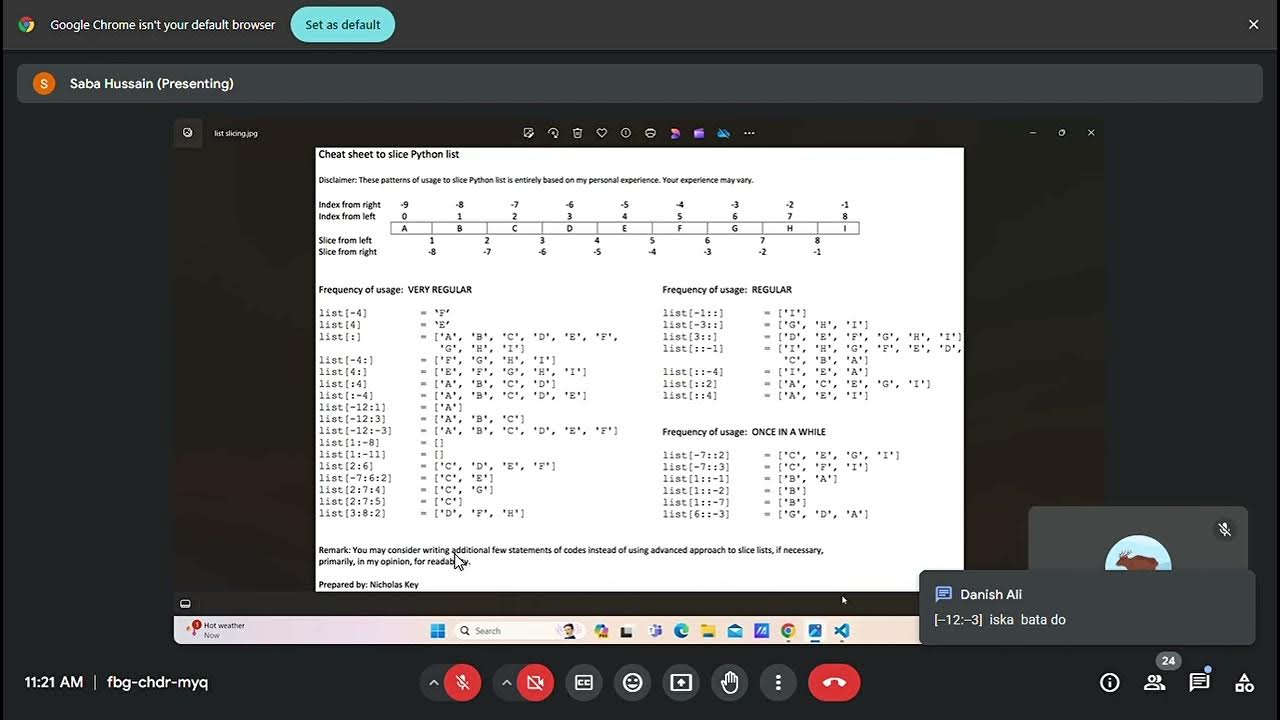Screen dimensions: 1280x720
Task: Open the three-dot more options menu in Meet
Action: click(778, 682)
